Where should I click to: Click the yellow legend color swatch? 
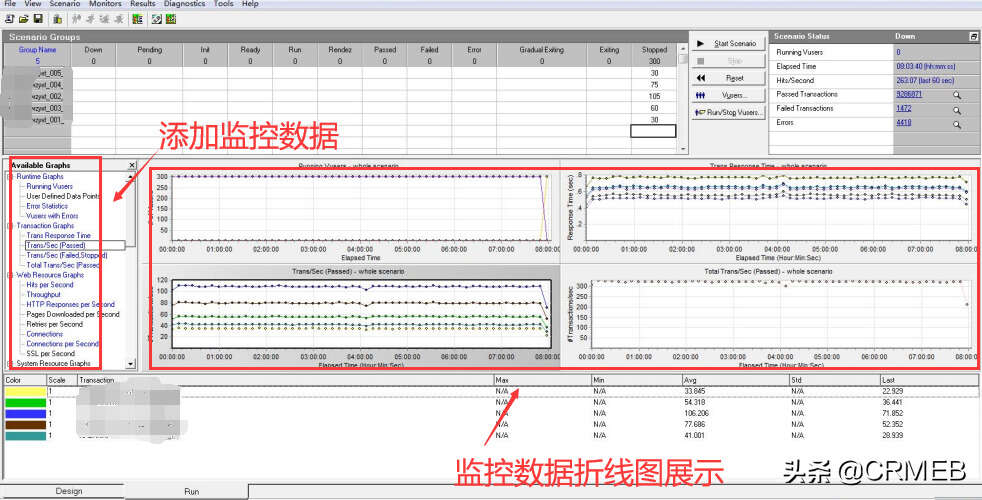pos(26,391)
